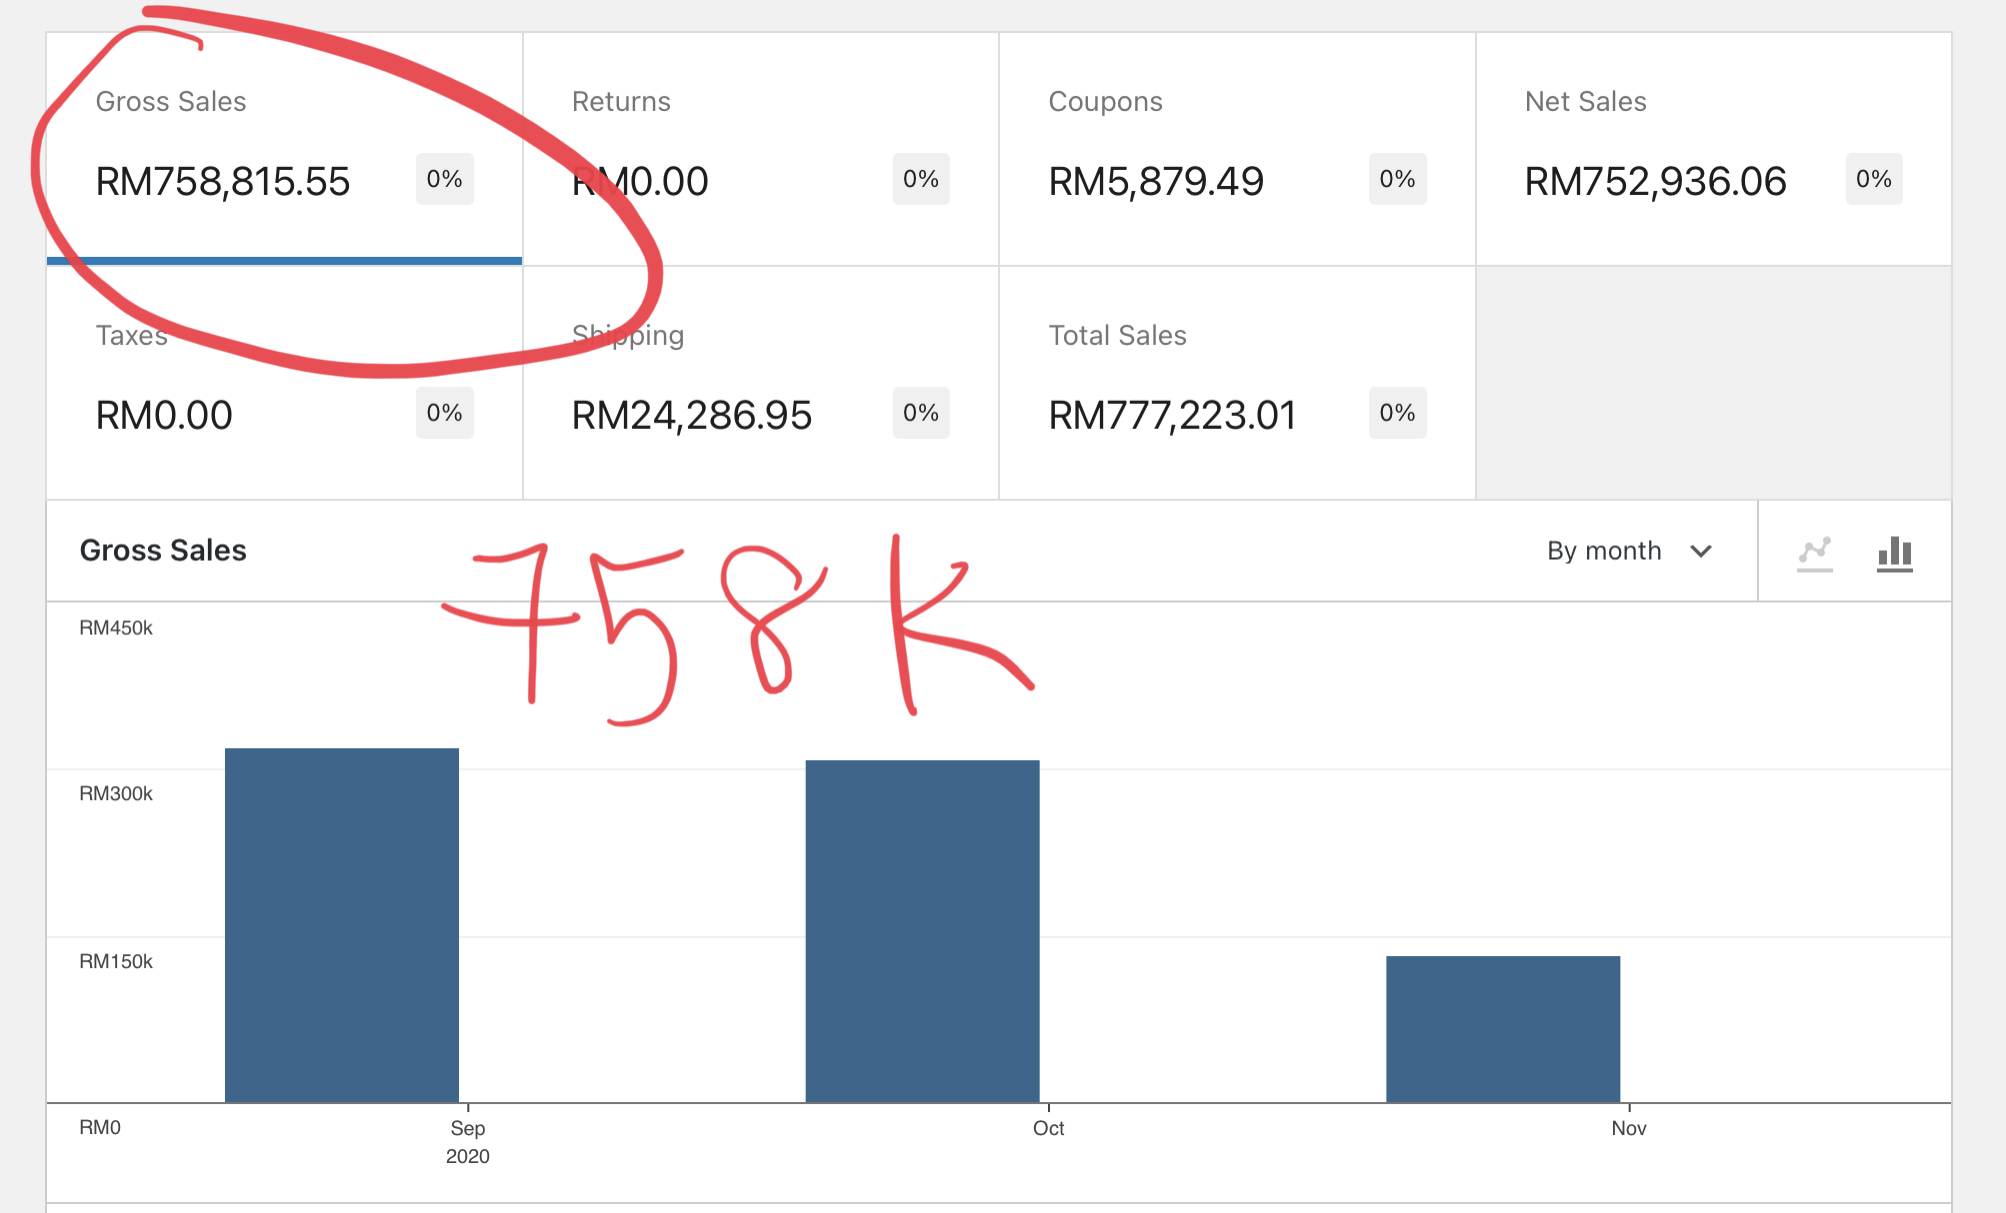Screen dimensions: 2006x1213
Task: Select the Returns summary tab
Action: 761,149
